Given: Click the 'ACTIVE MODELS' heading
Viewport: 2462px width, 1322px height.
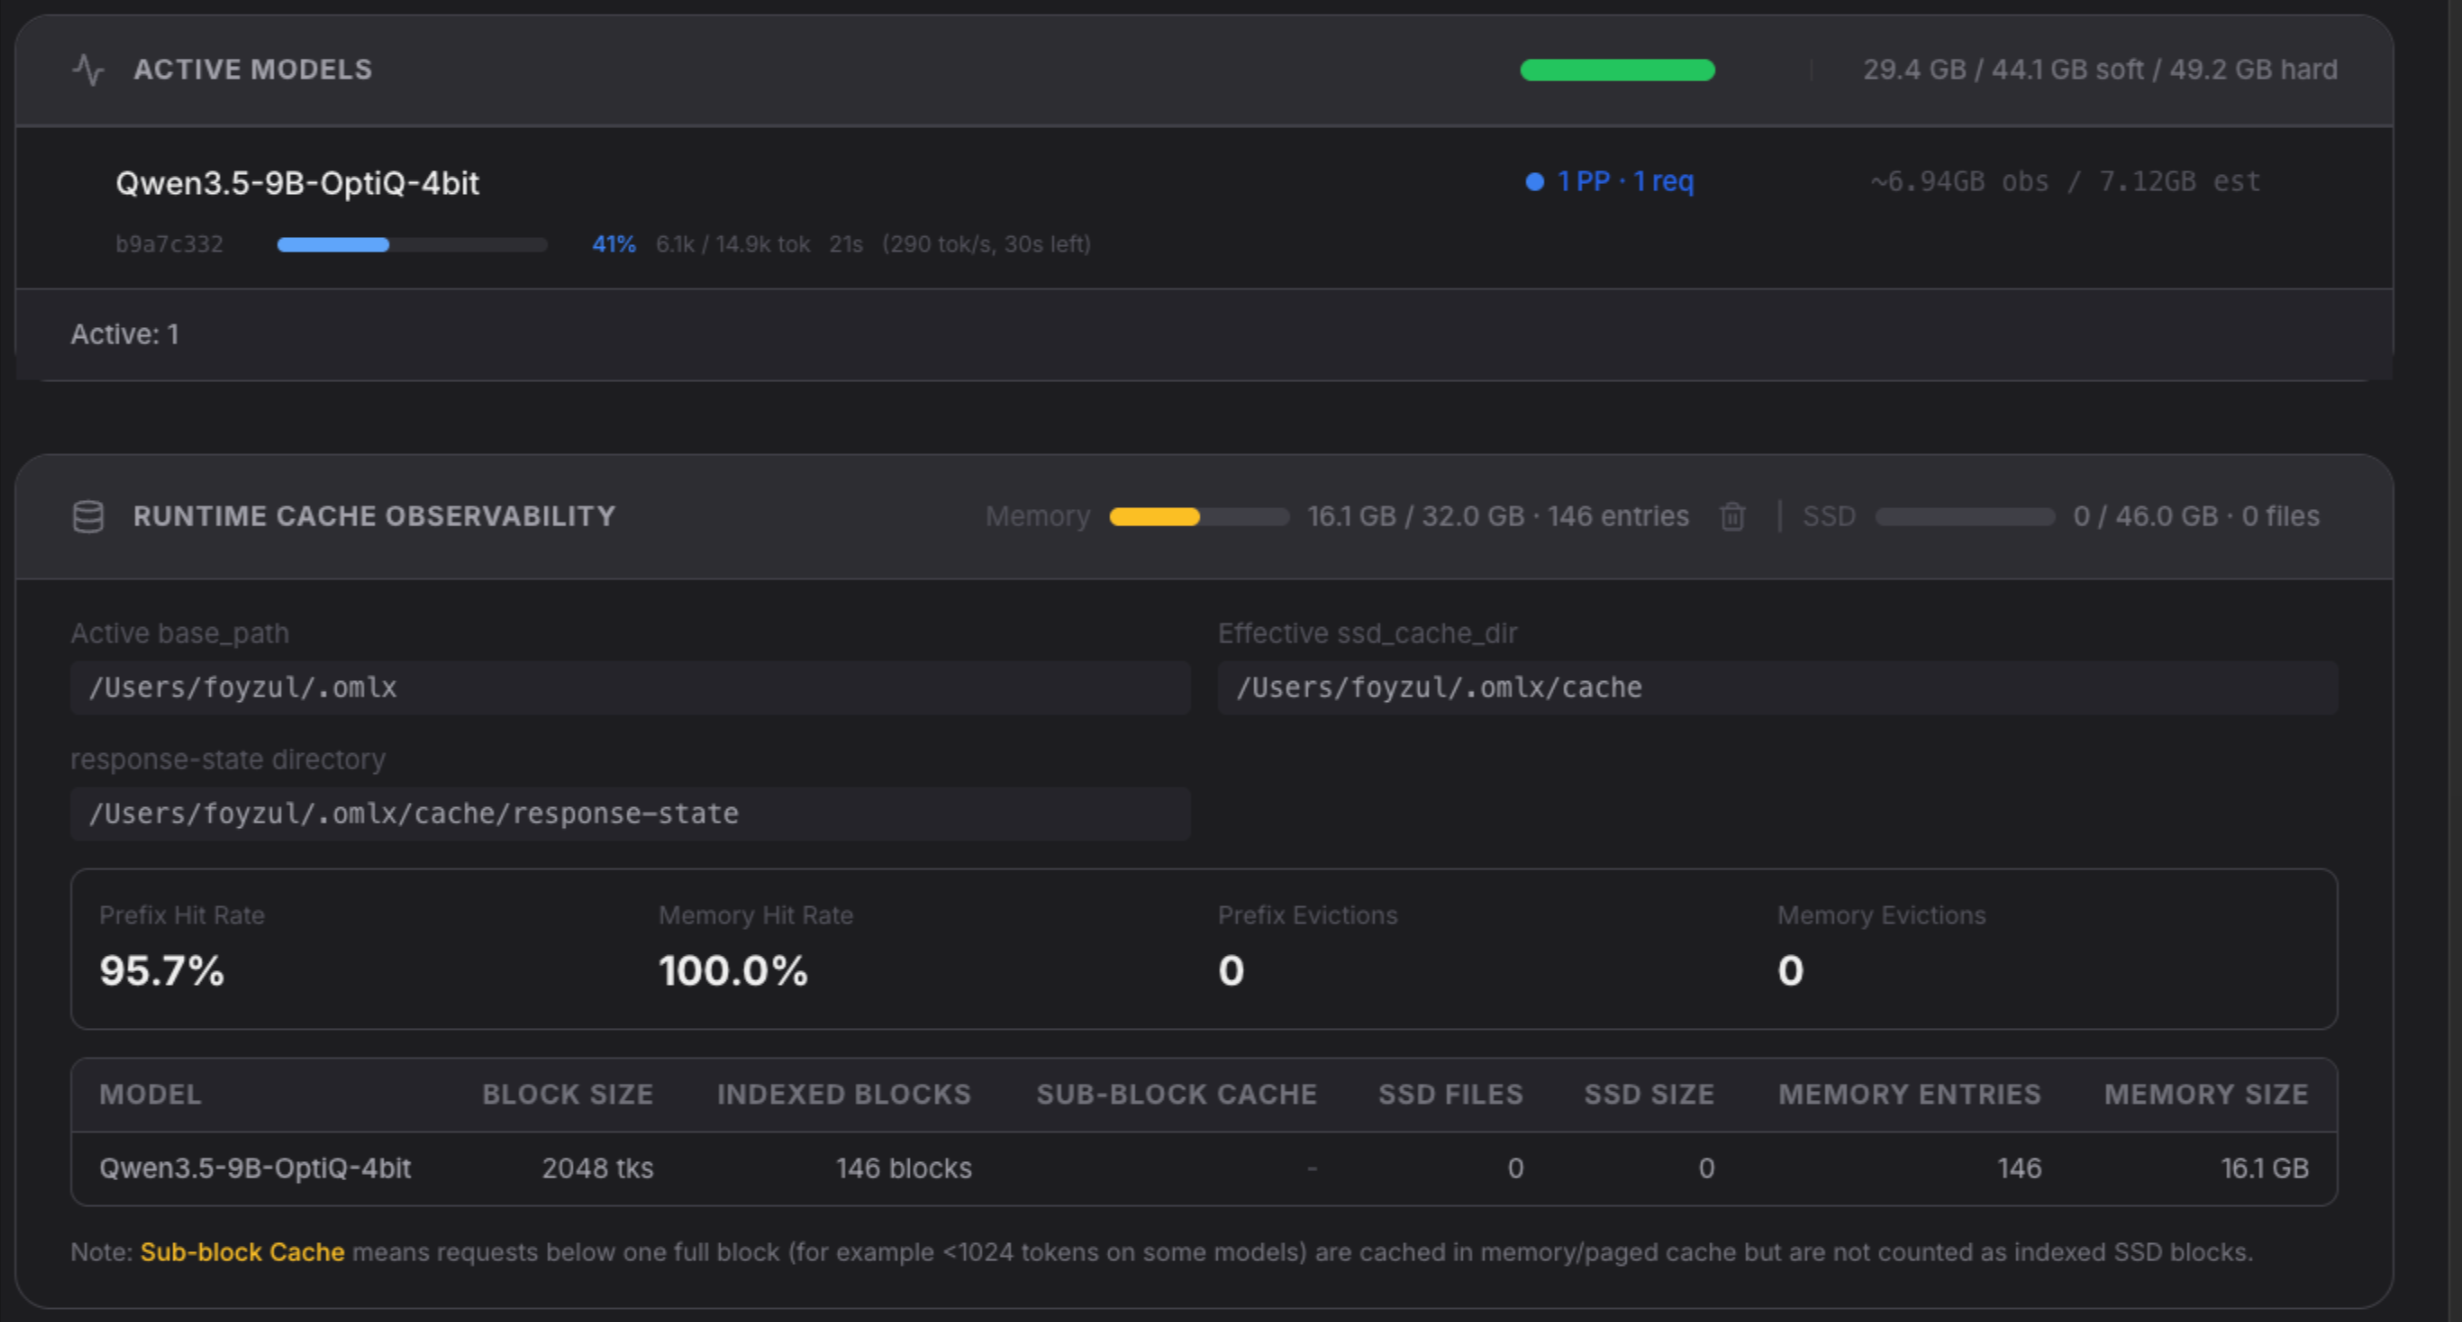Looking at the screenshot, I should pos(252,70).
